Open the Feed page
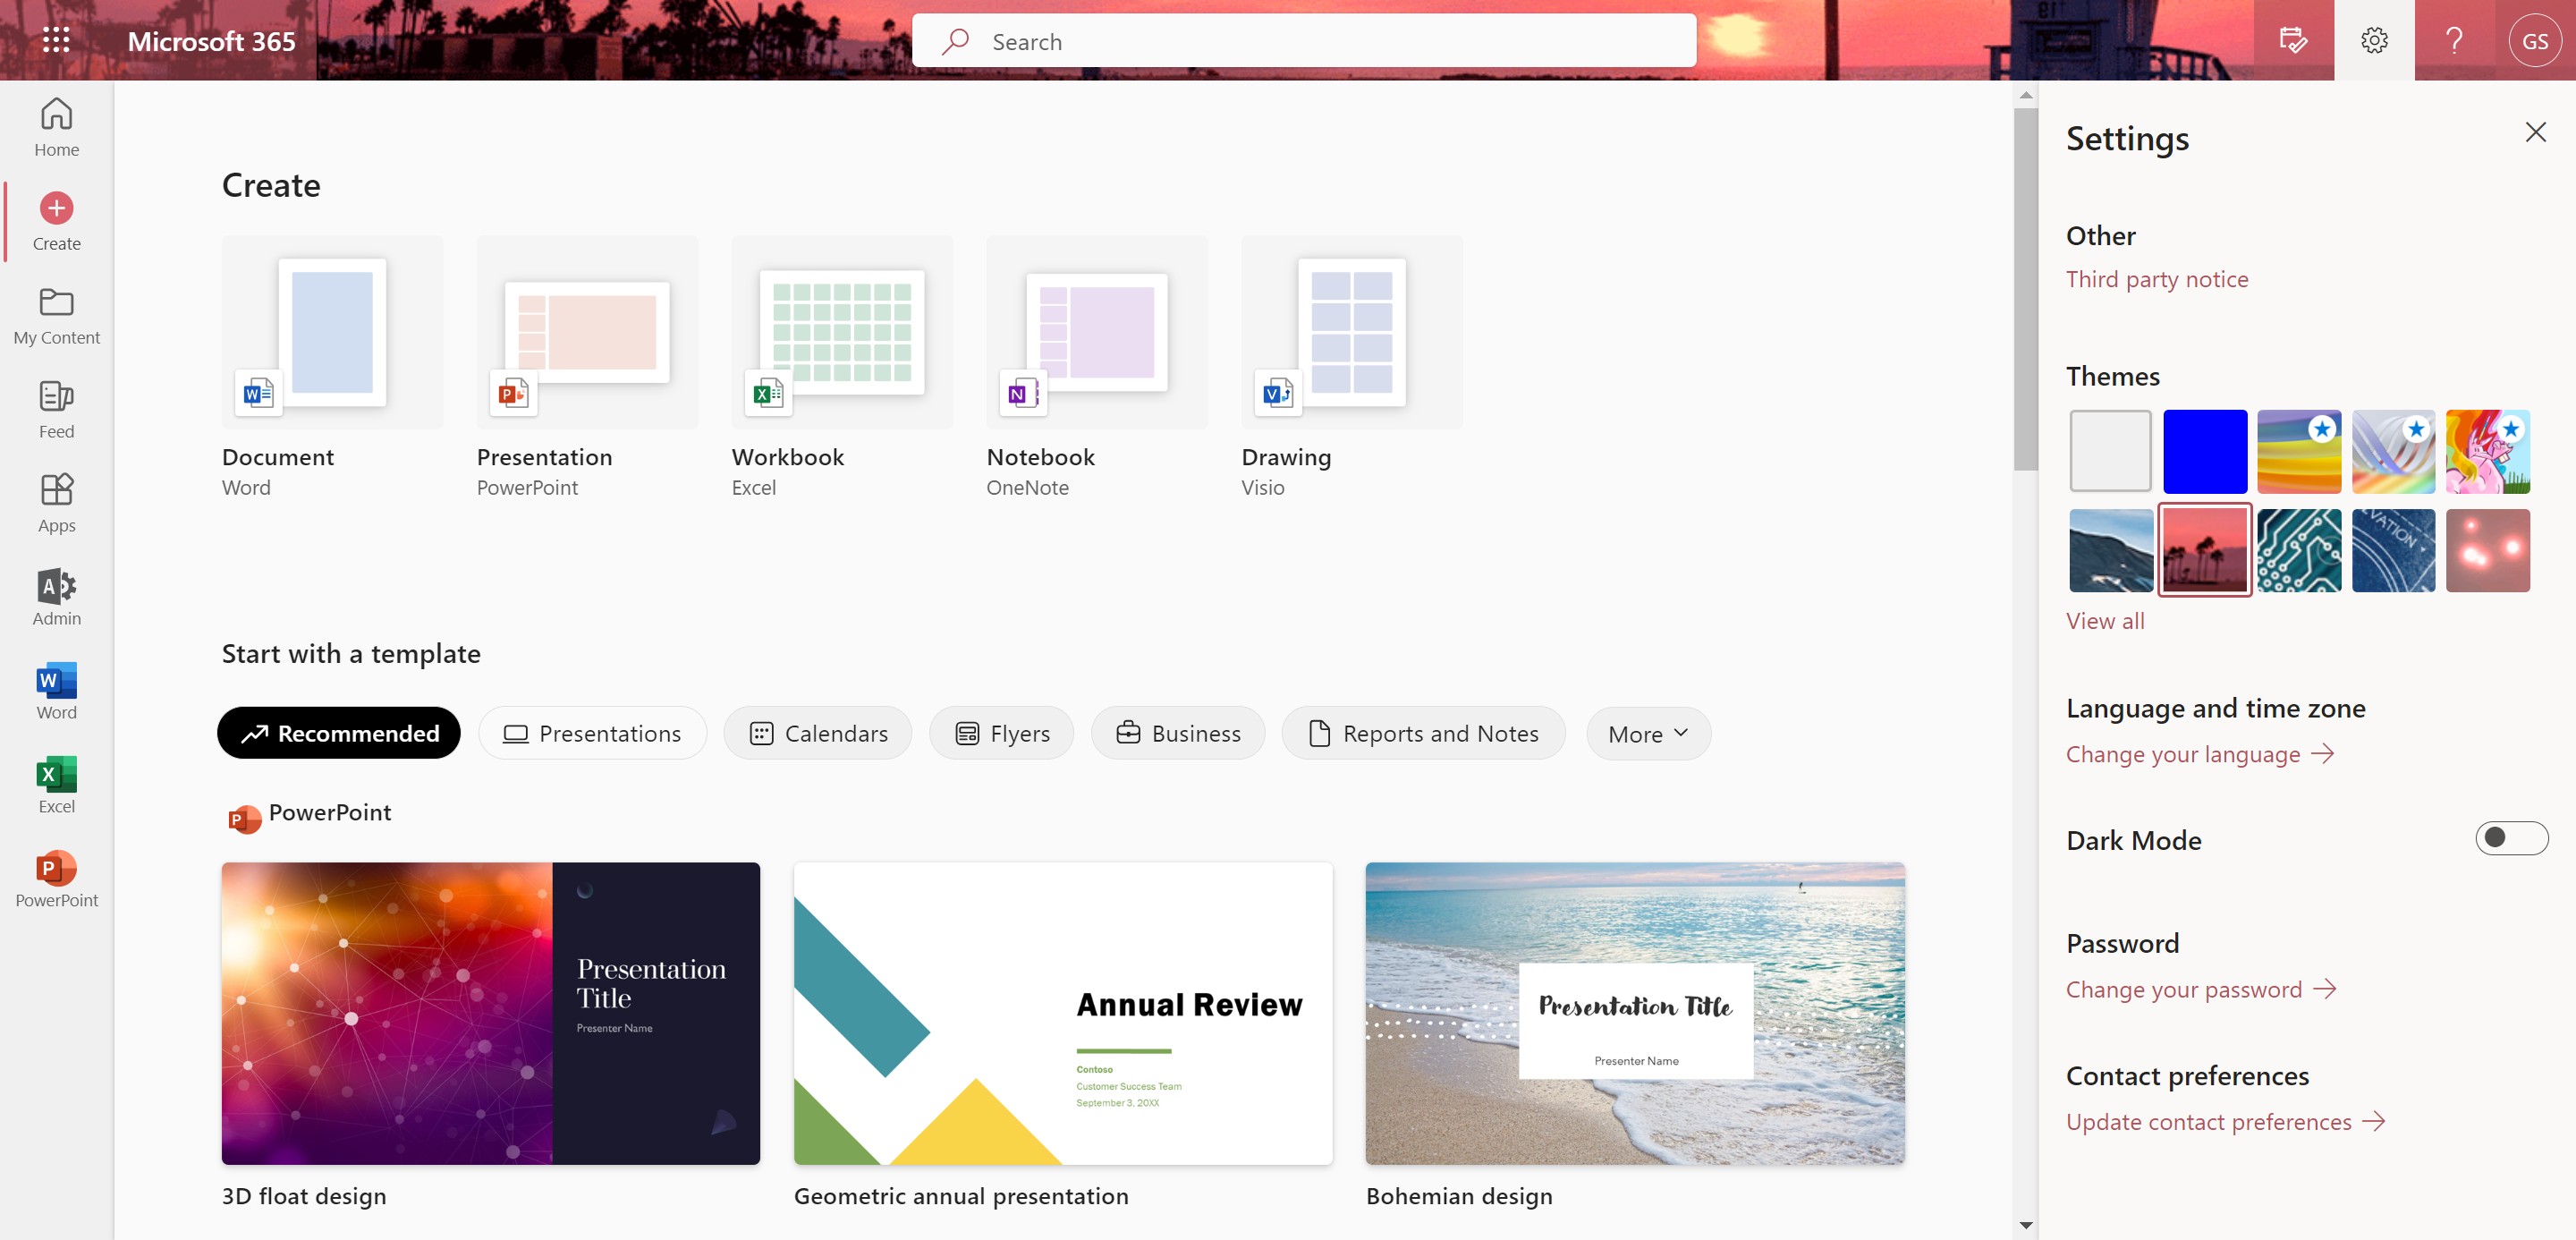This screenshot has width=2576, height=1240. (56, 409)
